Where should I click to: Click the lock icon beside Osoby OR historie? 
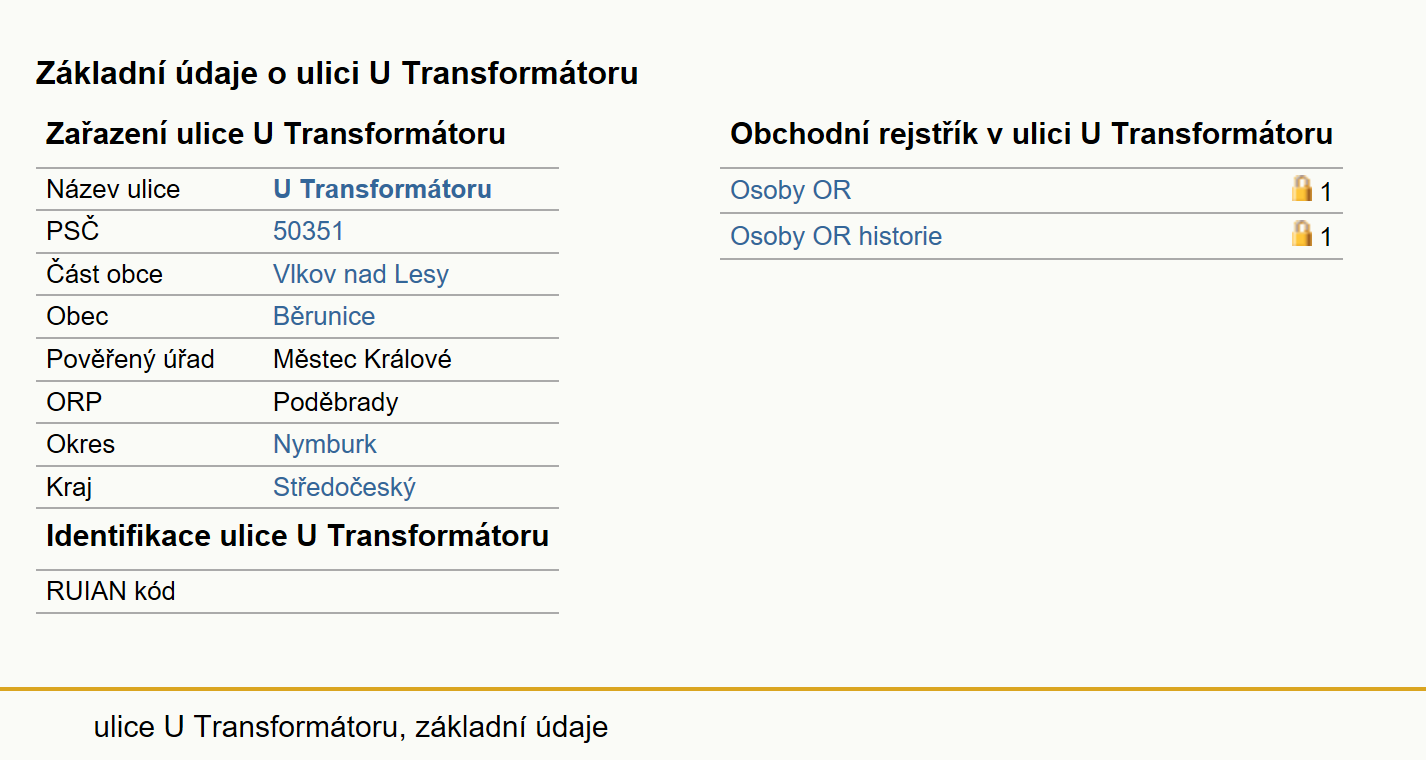pyautogui.click(x=1302, y=235)
